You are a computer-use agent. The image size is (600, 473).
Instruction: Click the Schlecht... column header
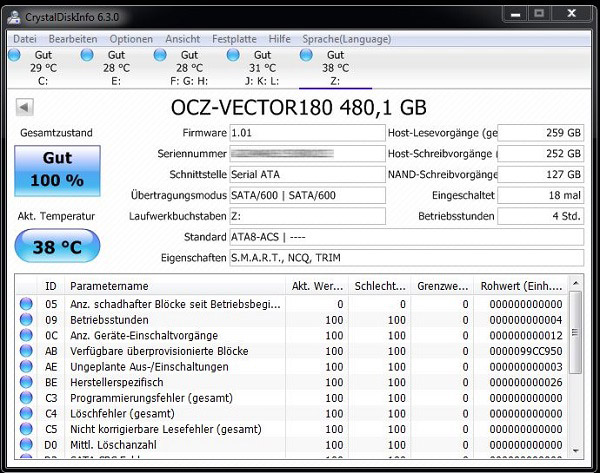(x=380, y=286)
